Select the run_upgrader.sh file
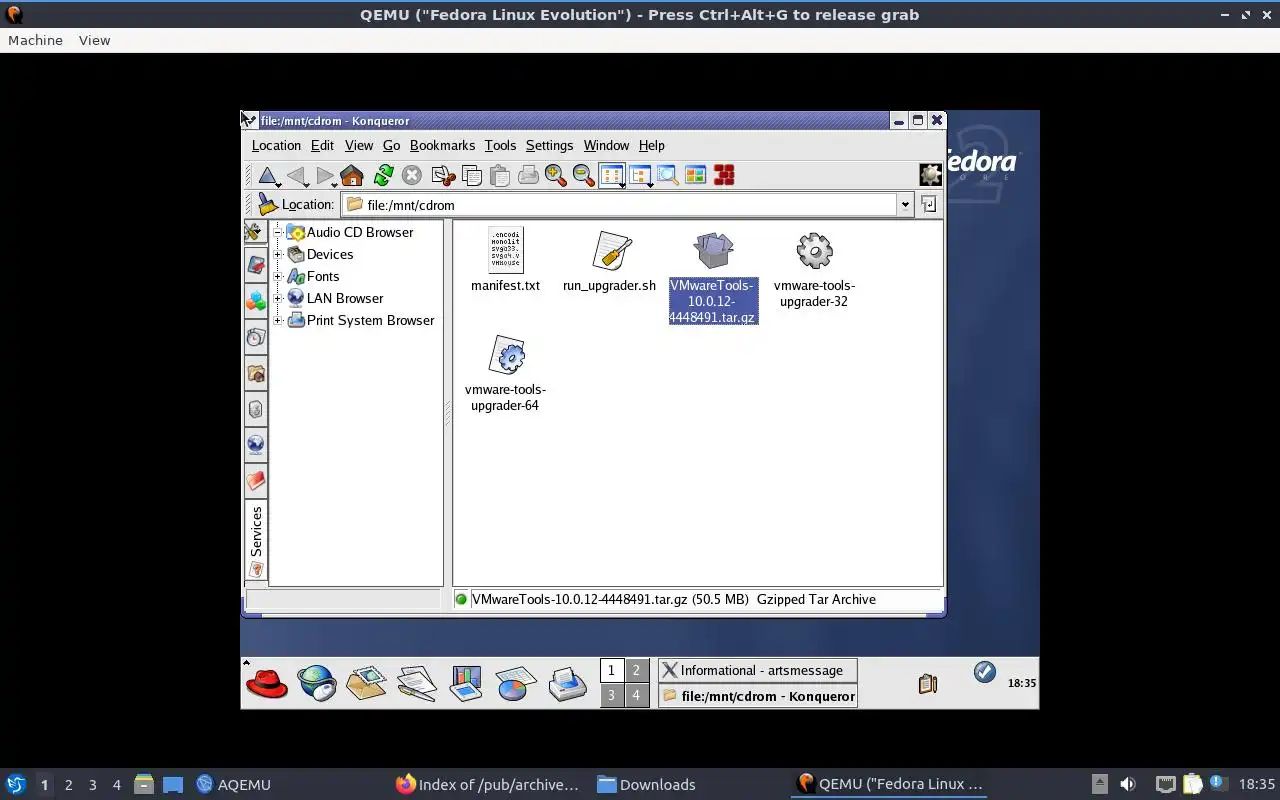This screenshot has height=800, width=1280. pos(609,261)
